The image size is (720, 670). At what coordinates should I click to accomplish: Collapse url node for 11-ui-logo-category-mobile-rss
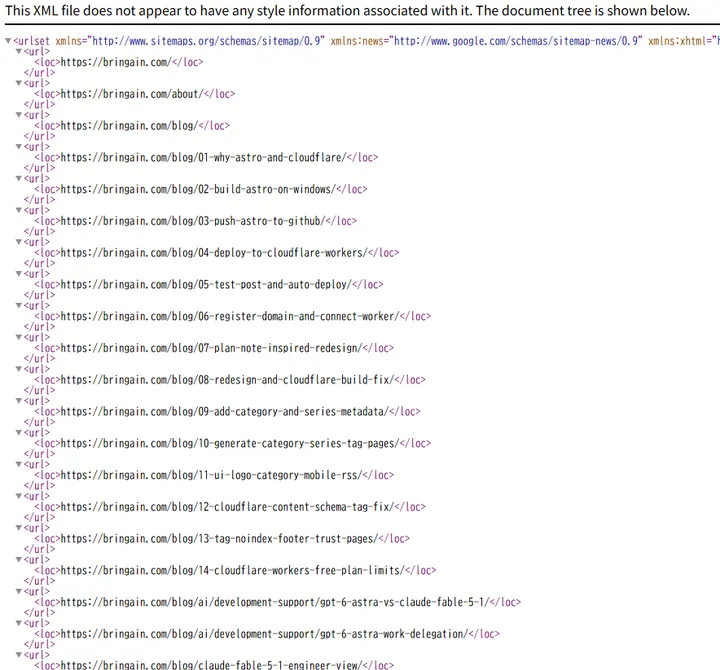19,464
